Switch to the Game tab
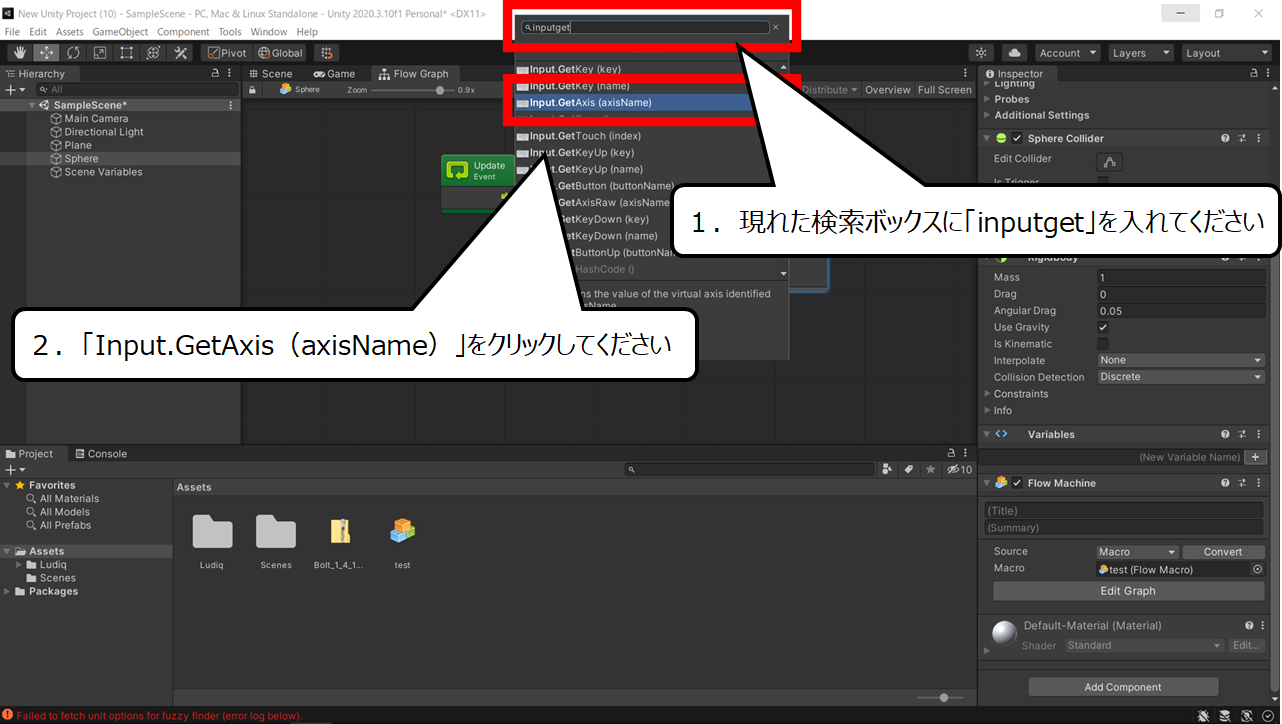This screenshot has width=1282, height=724. (334, 74)
